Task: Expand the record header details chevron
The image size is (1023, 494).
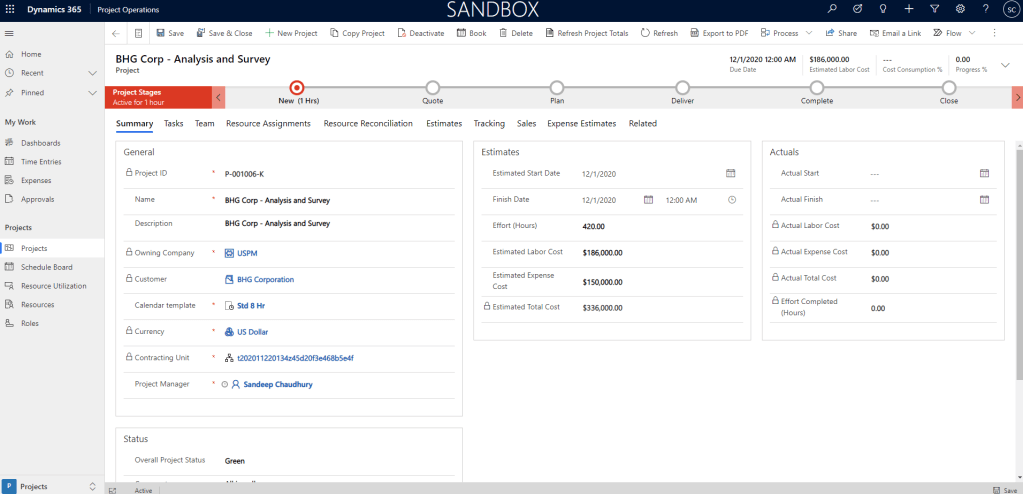Action: [x=1005, y=64]
